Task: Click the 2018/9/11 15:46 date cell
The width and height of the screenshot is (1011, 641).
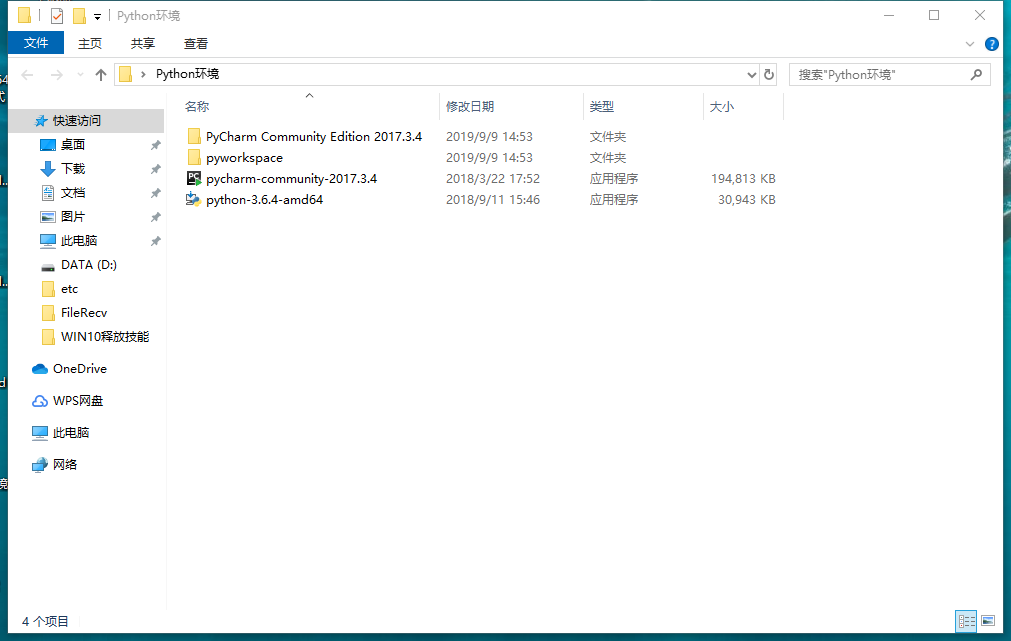Action: click(493, 200)
